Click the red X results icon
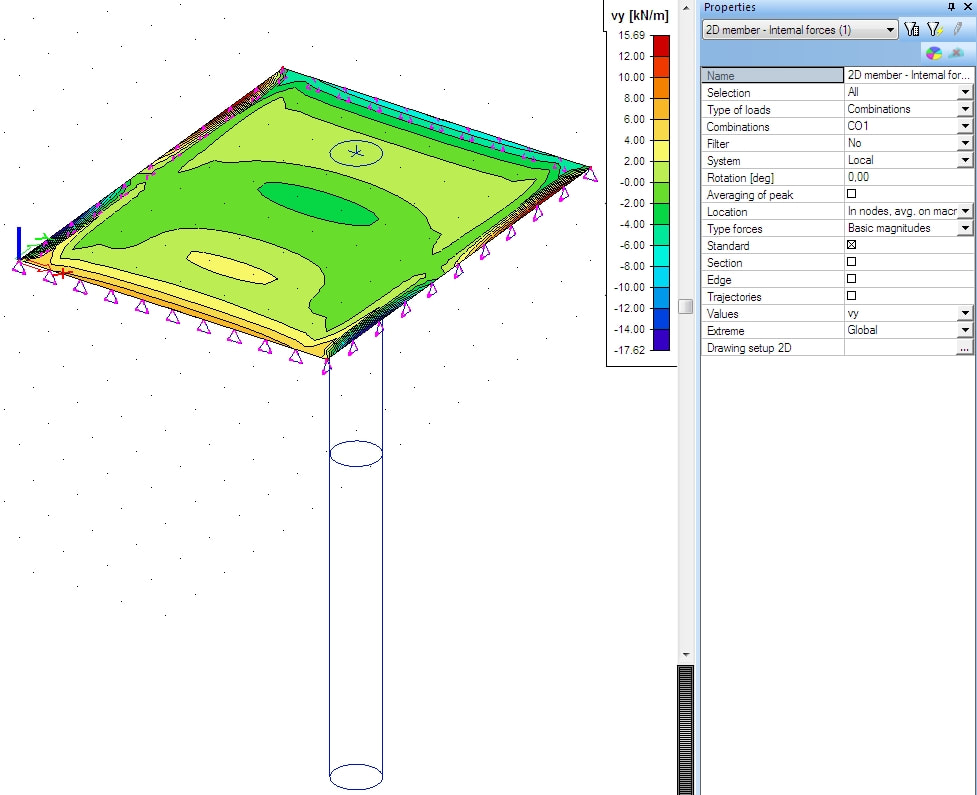The image size is (977, 795). [957, 51]
